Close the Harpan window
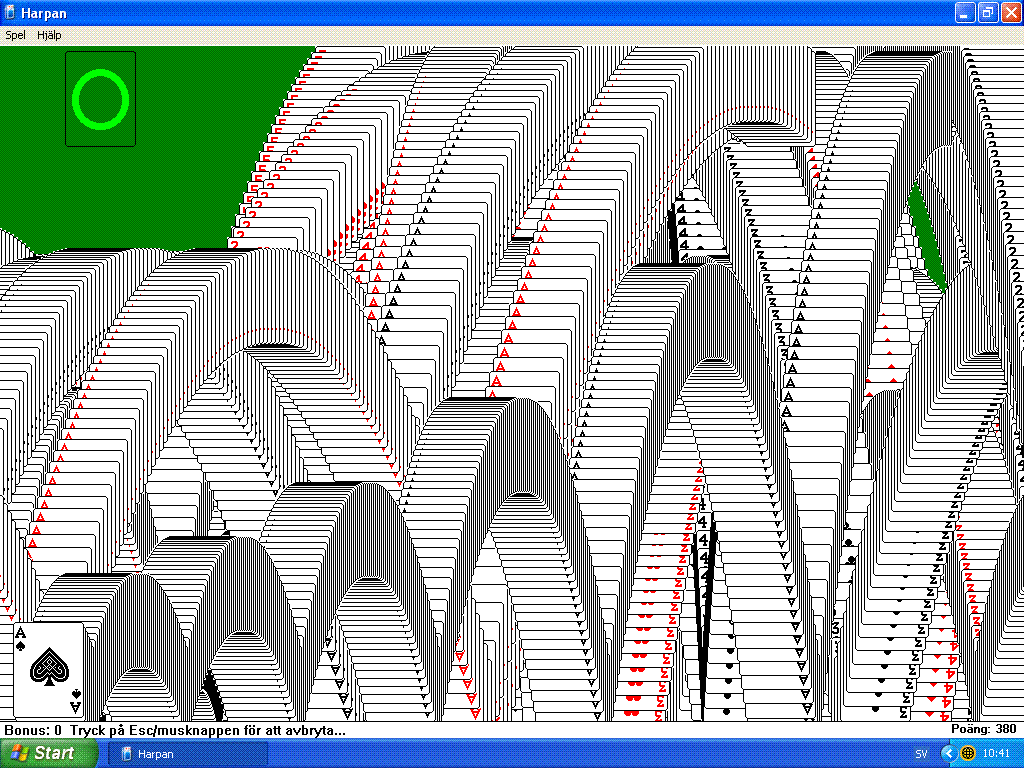1024x768 pixels. [x=1011, y=13]
